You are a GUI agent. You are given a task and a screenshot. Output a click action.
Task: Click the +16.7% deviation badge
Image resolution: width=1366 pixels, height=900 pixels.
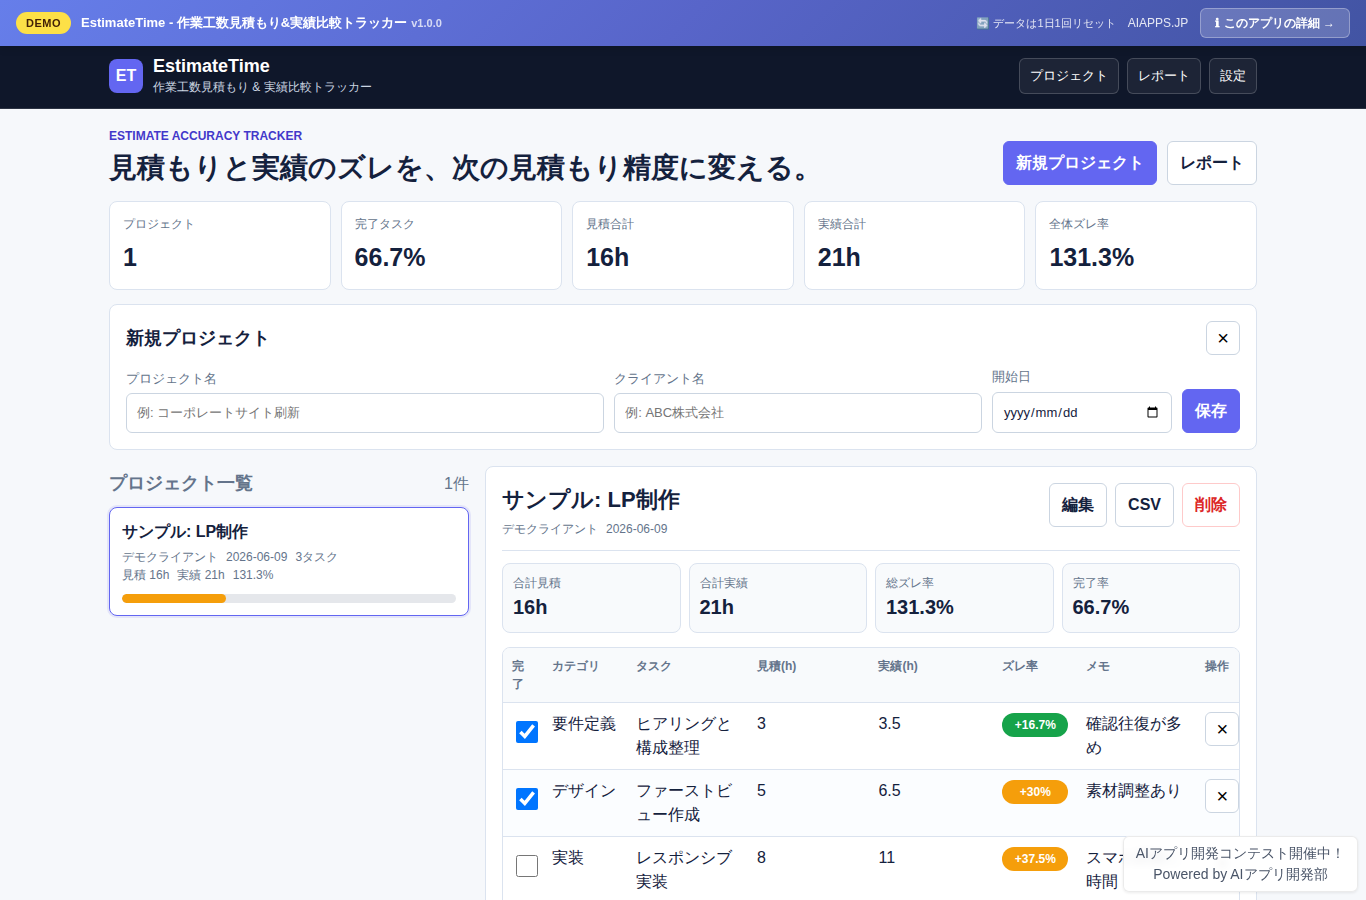coord(1035,725)
